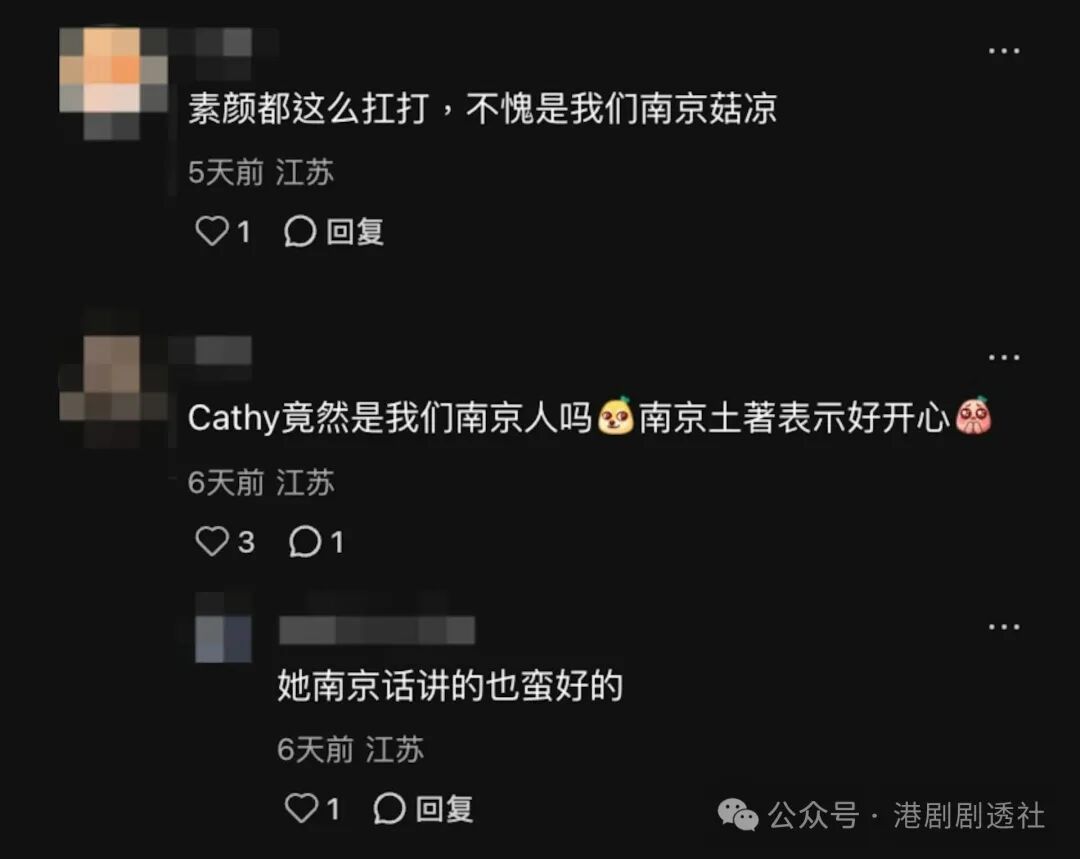Open replies bubble on the Cathy comment
The width and height of the screenshot is (1080, 859).
[x=304, y=541]
